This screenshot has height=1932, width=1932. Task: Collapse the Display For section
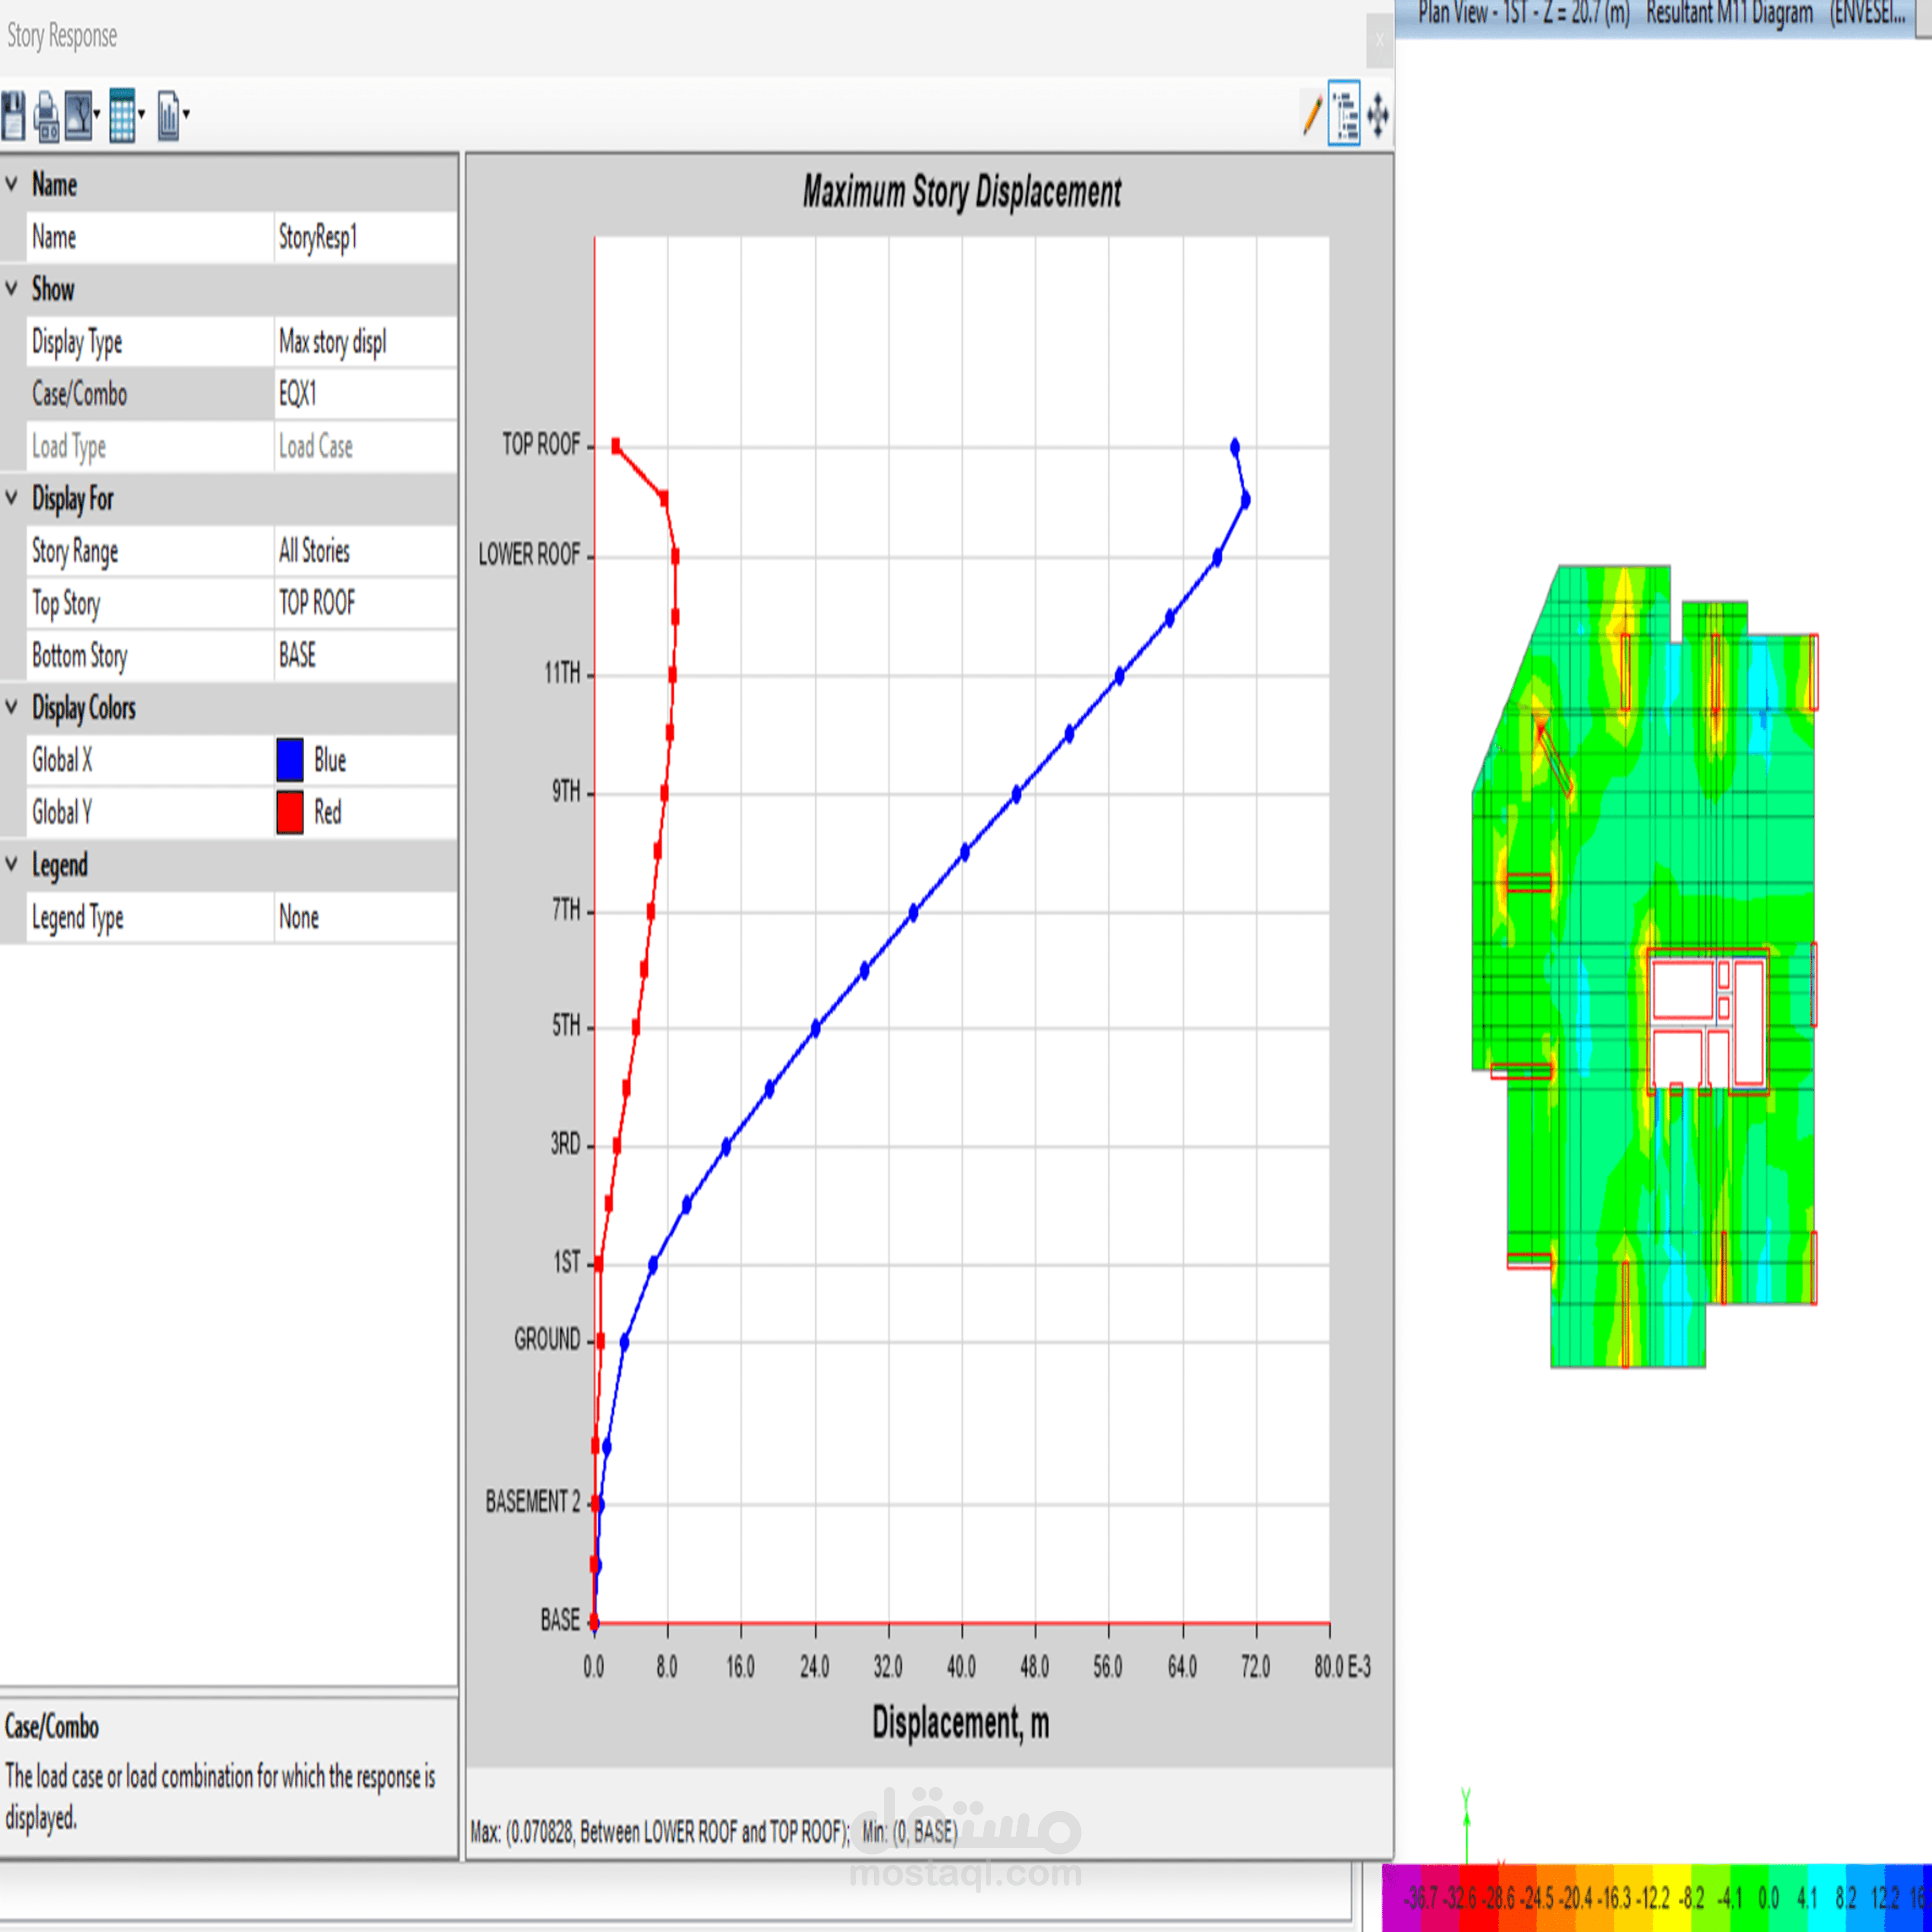point(12,498)
